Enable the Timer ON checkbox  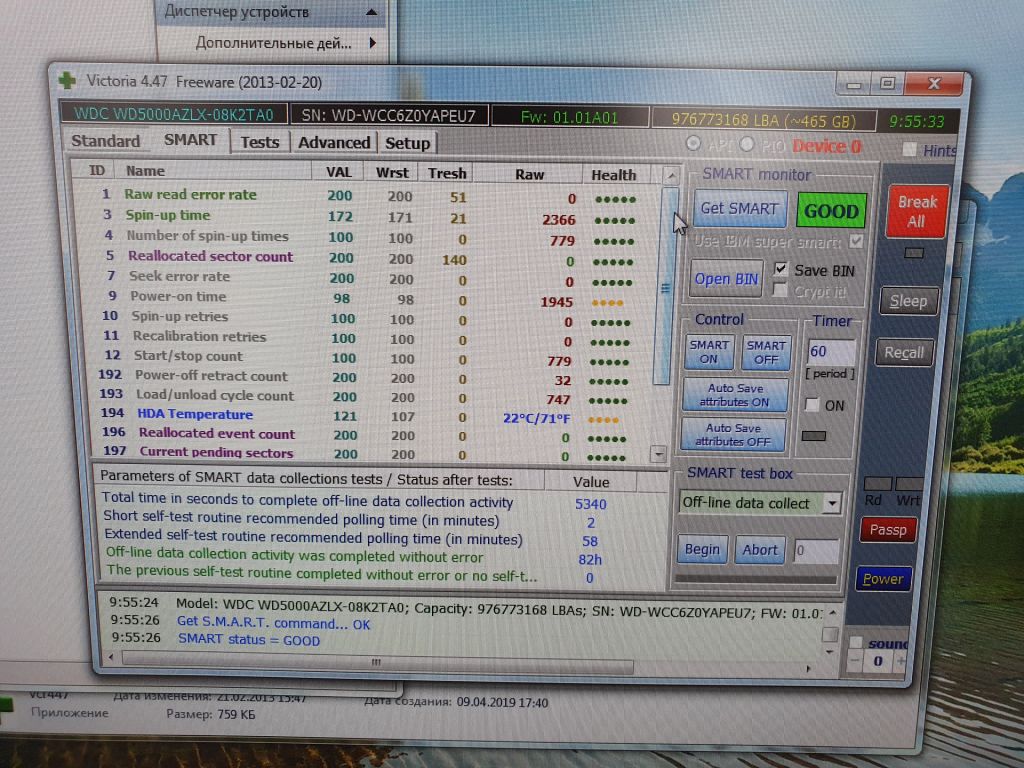[812, 404]
